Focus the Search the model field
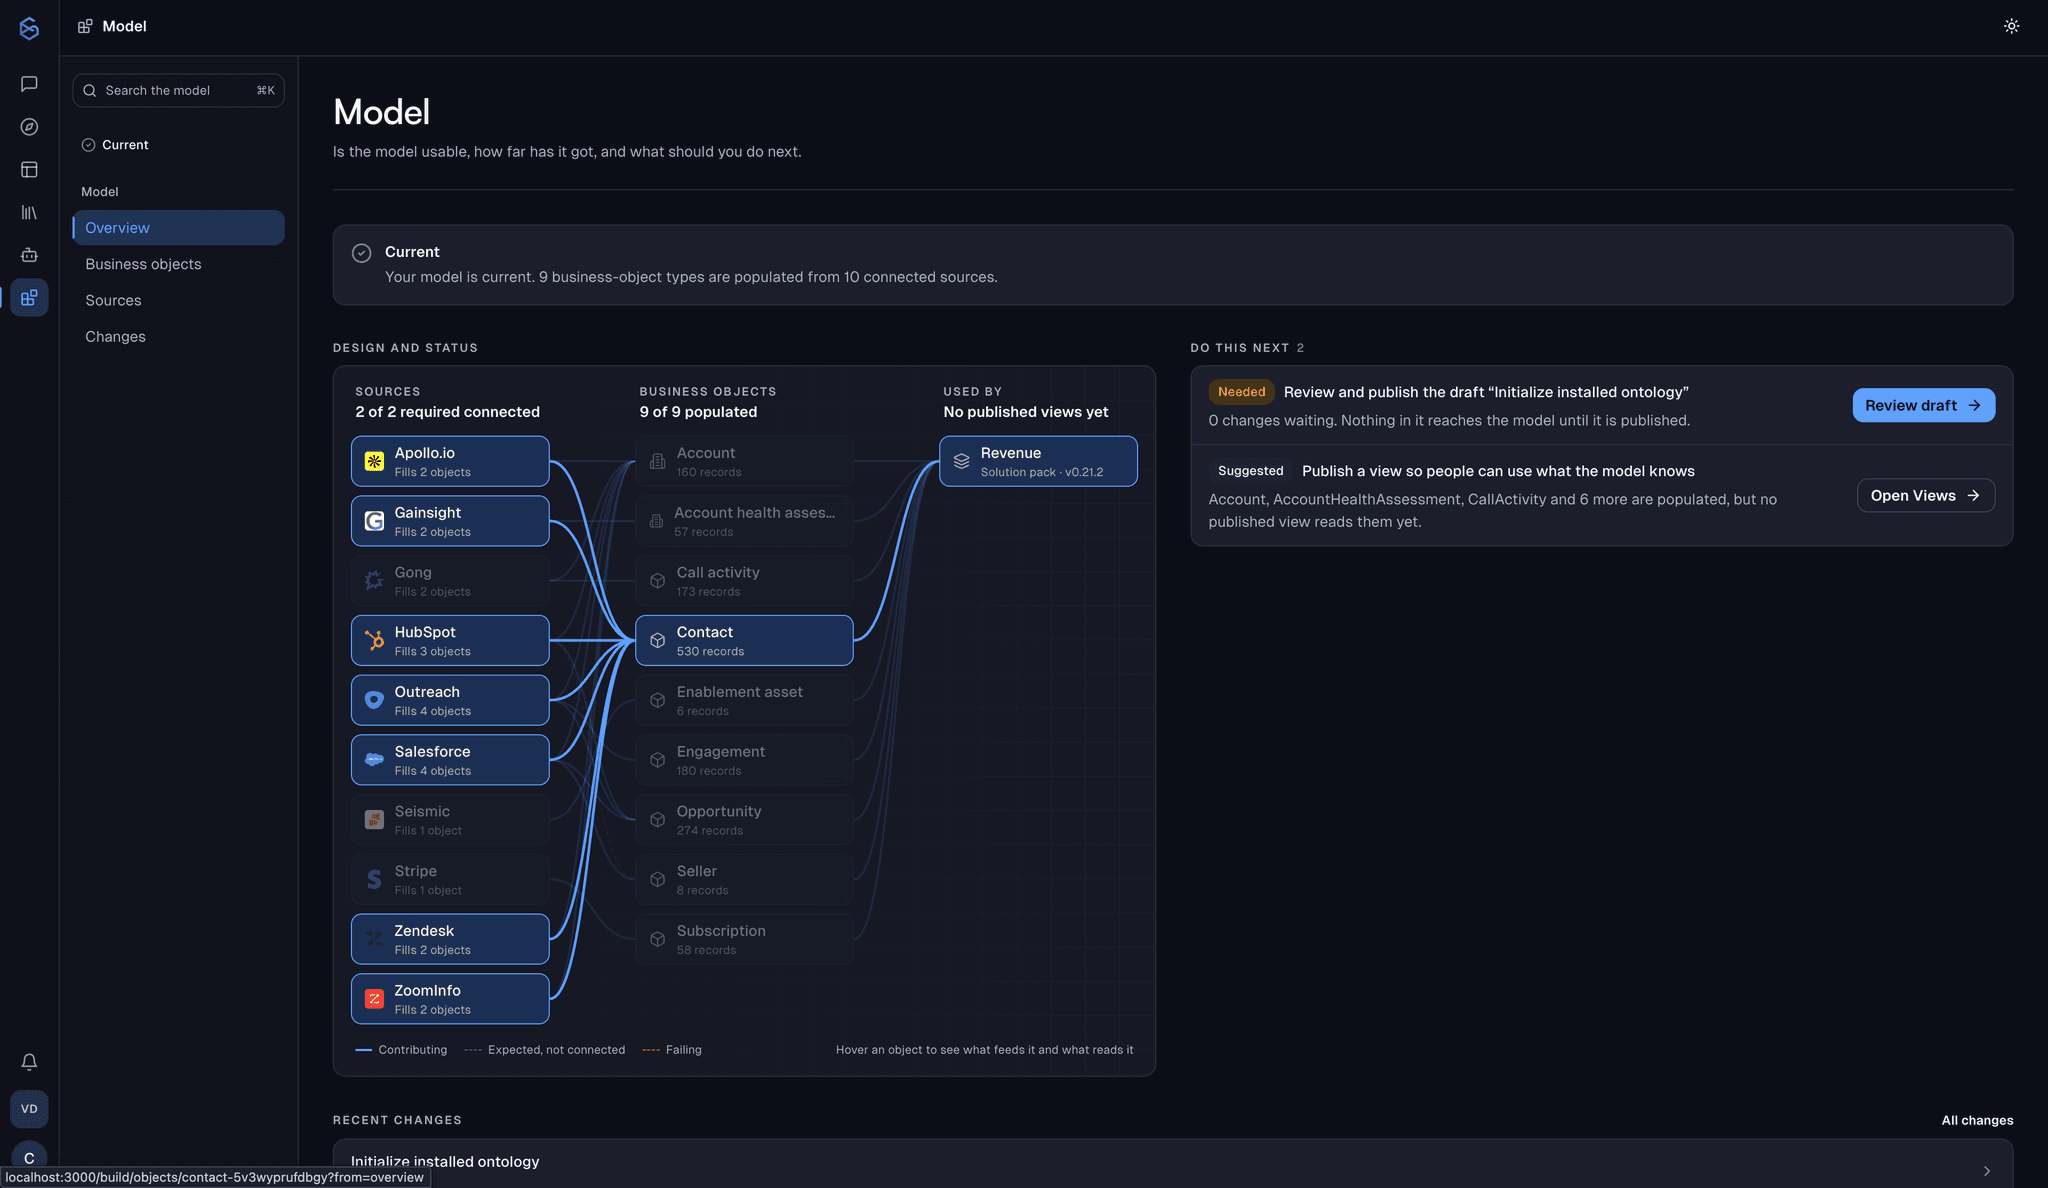Screen dimensions: 2048x1188 click(x=178, y=90)
